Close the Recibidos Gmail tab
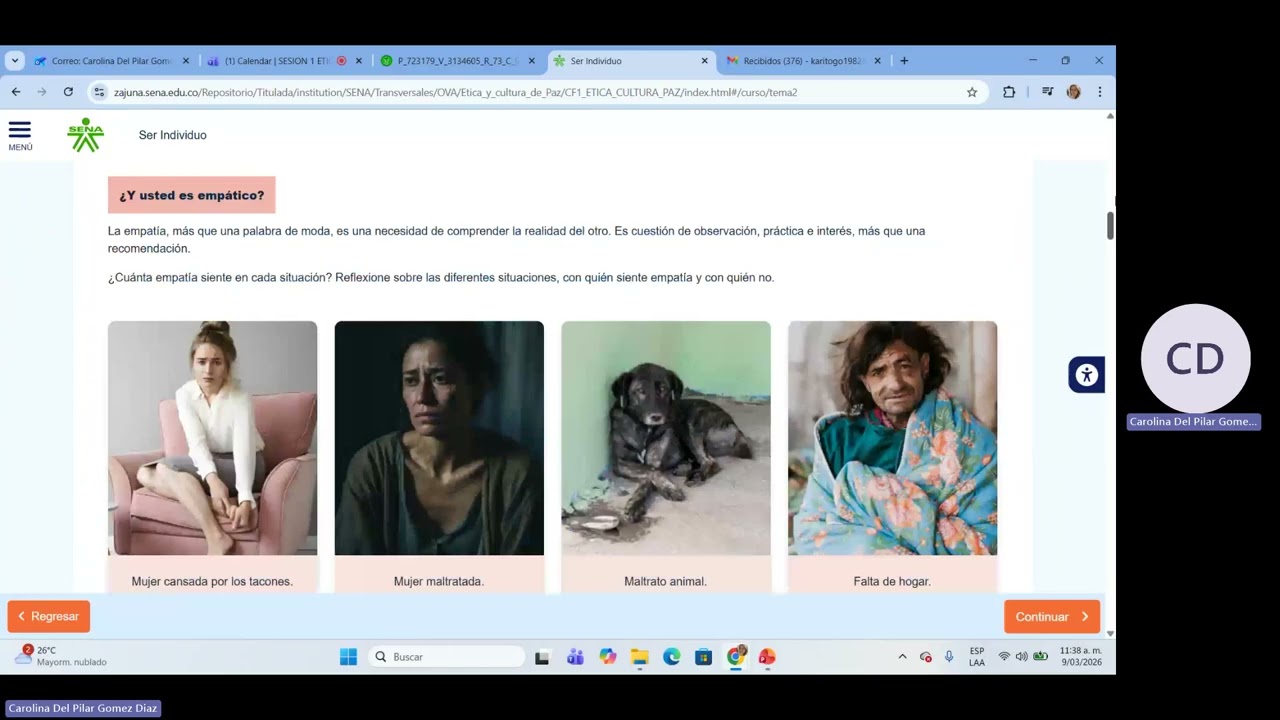1280x720 pixels. point(878,61)
